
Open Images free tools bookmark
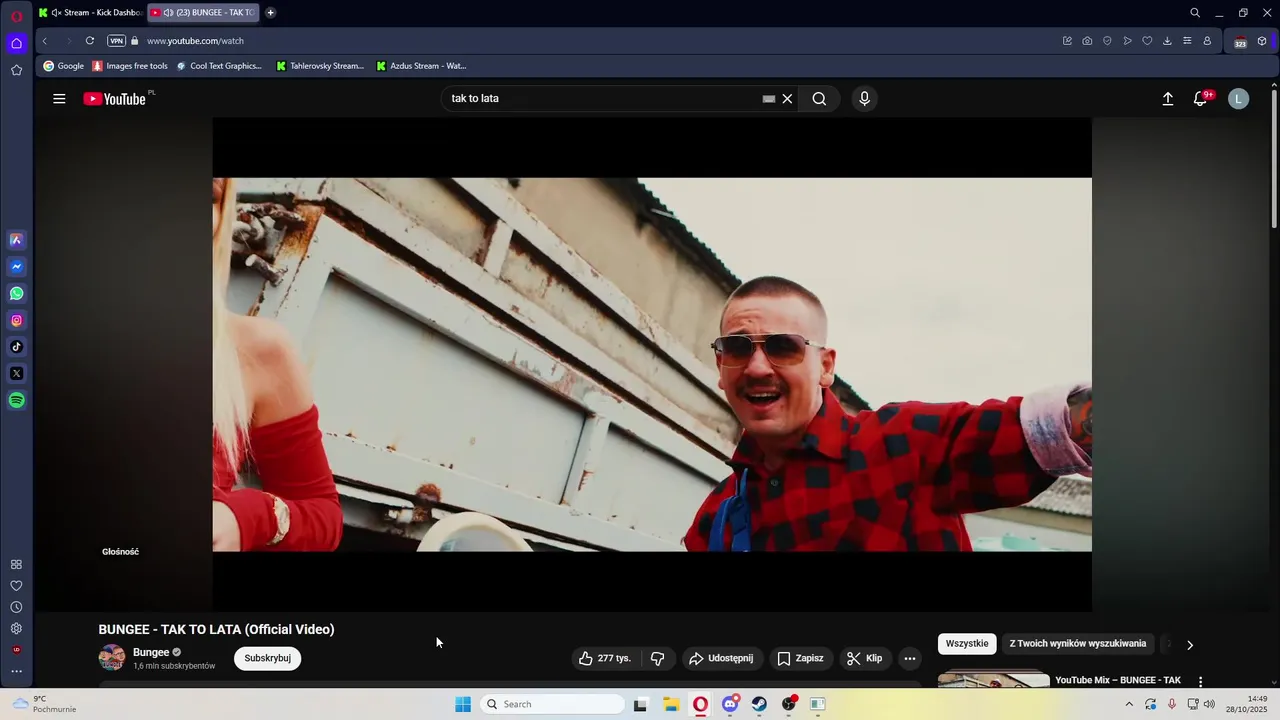[x=130, y=66]
